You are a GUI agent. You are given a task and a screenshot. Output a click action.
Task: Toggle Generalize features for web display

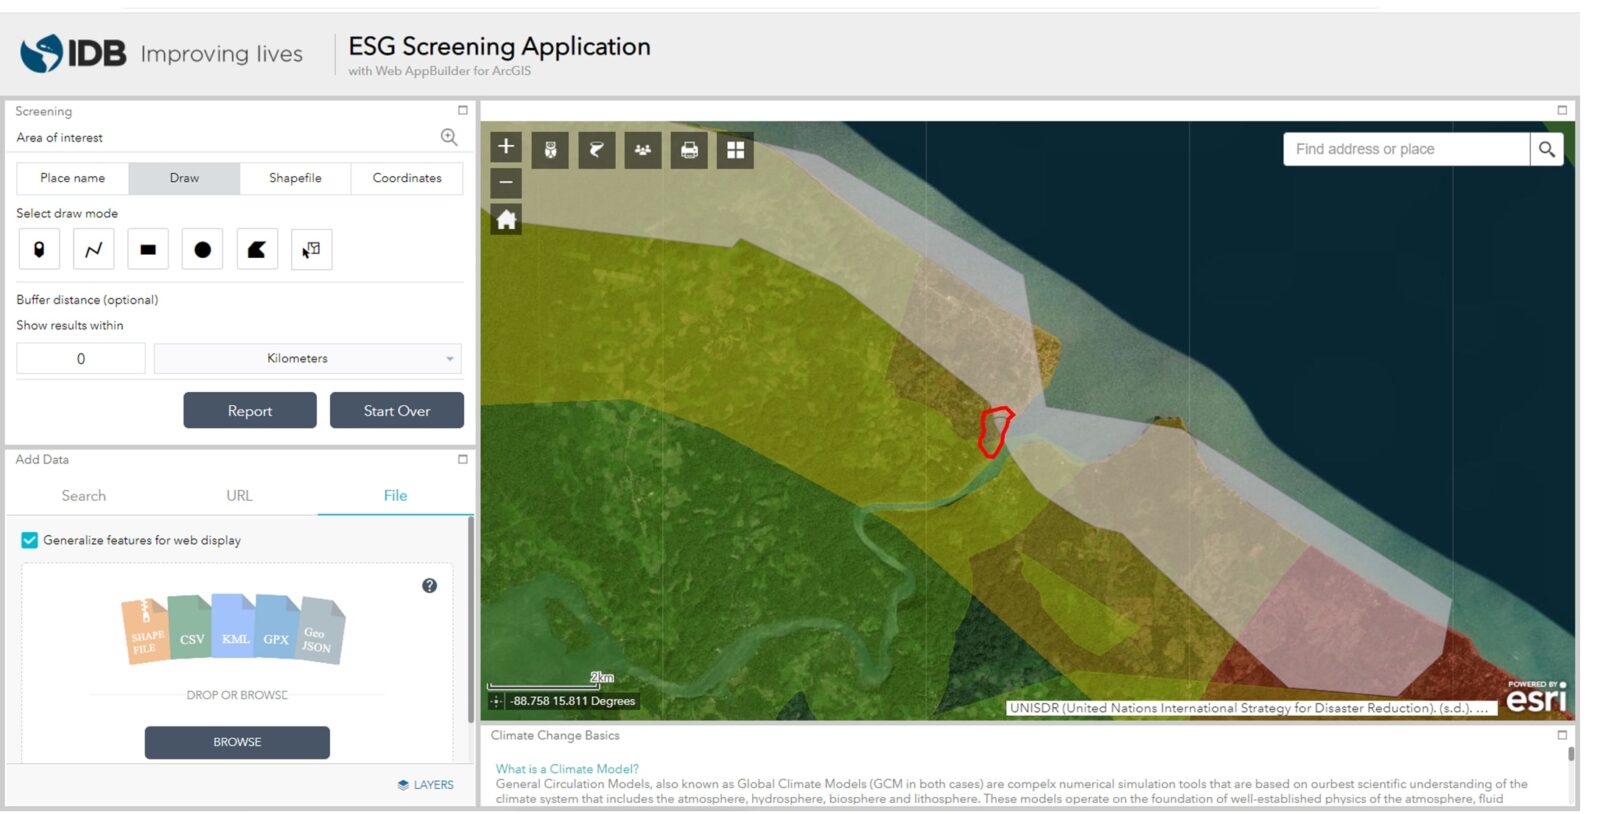30,540
